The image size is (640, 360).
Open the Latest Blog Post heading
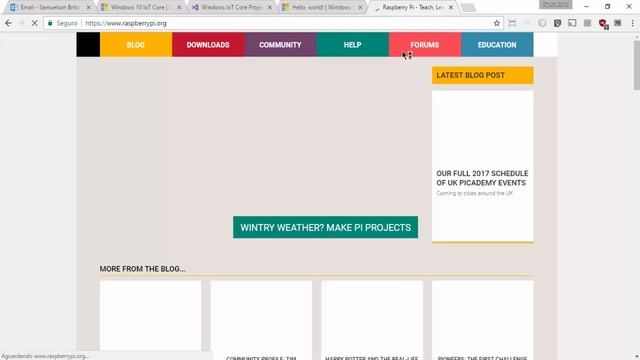pos(482,75)
